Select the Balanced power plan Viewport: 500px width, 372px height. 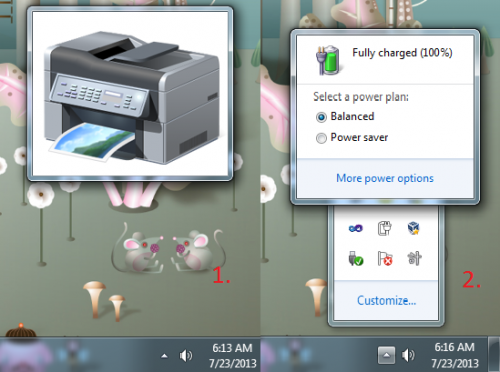[x=345, y=117]
